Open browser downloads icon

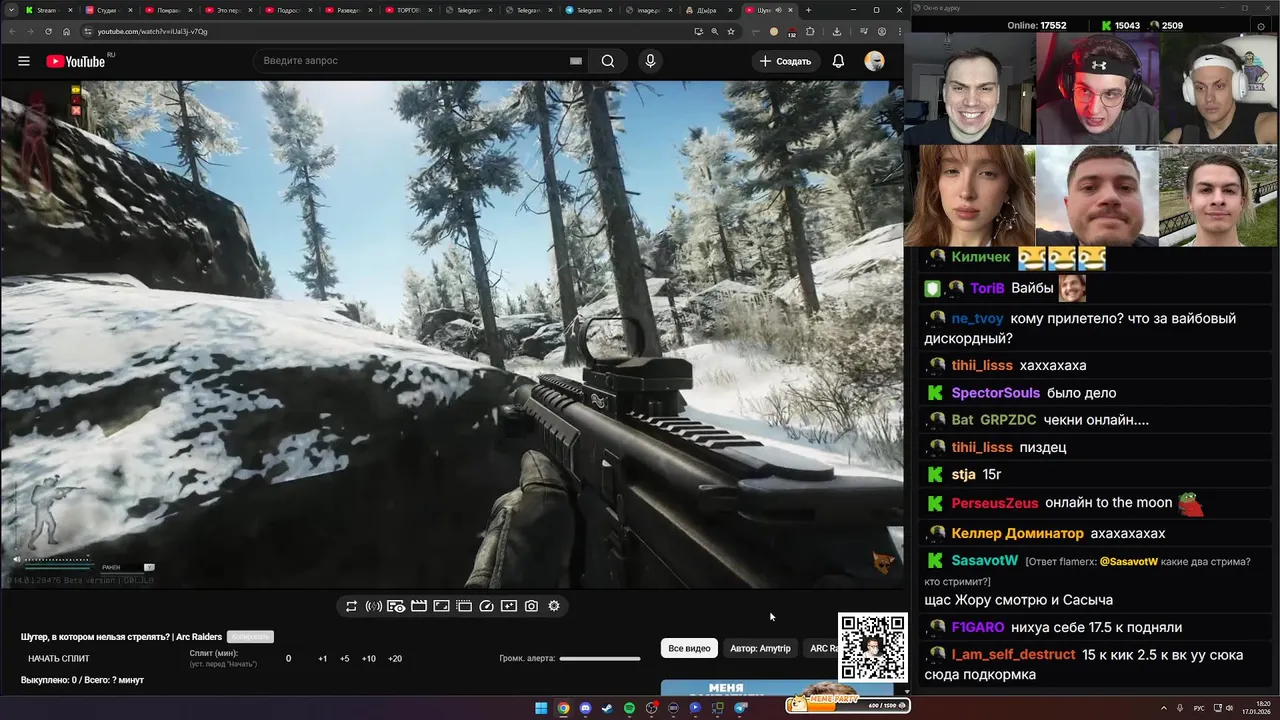[x=837, y=31]
